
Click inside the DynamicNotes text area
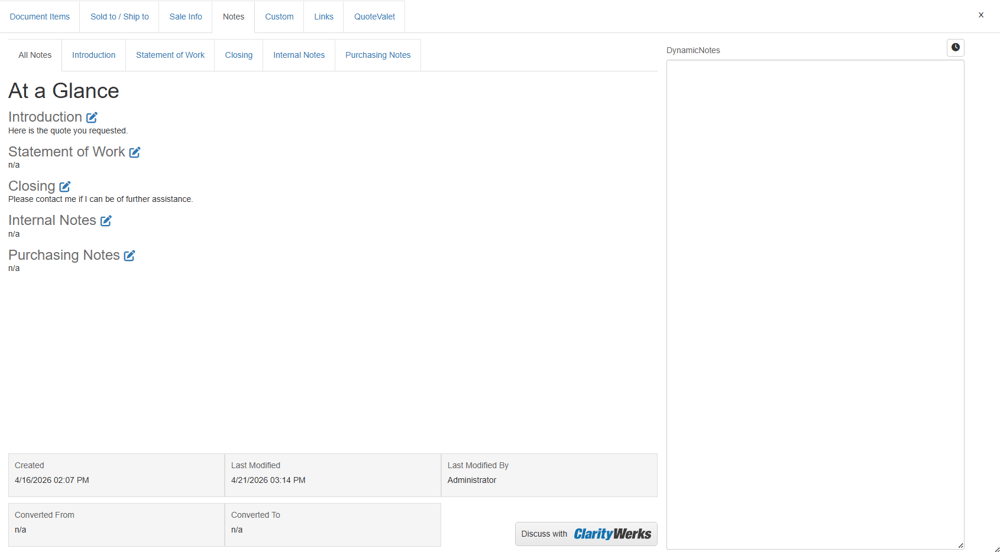click(815, 305)
